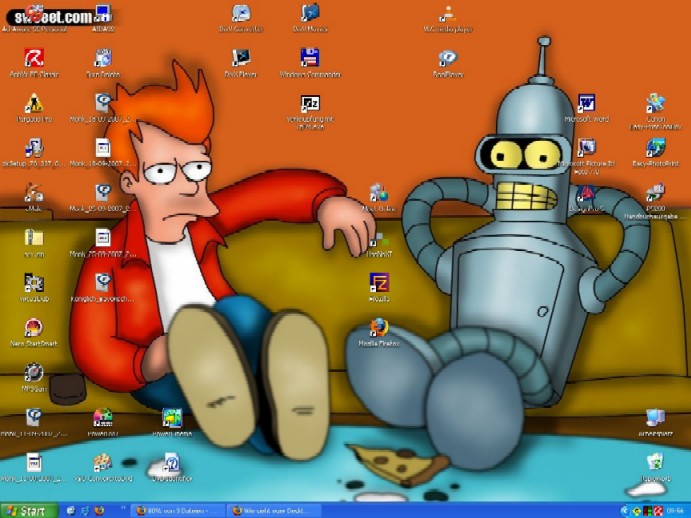Viewport: 691px width, 518px height.
Task: Click the system clock showing 09:56
Action: (x=676, y=511)
